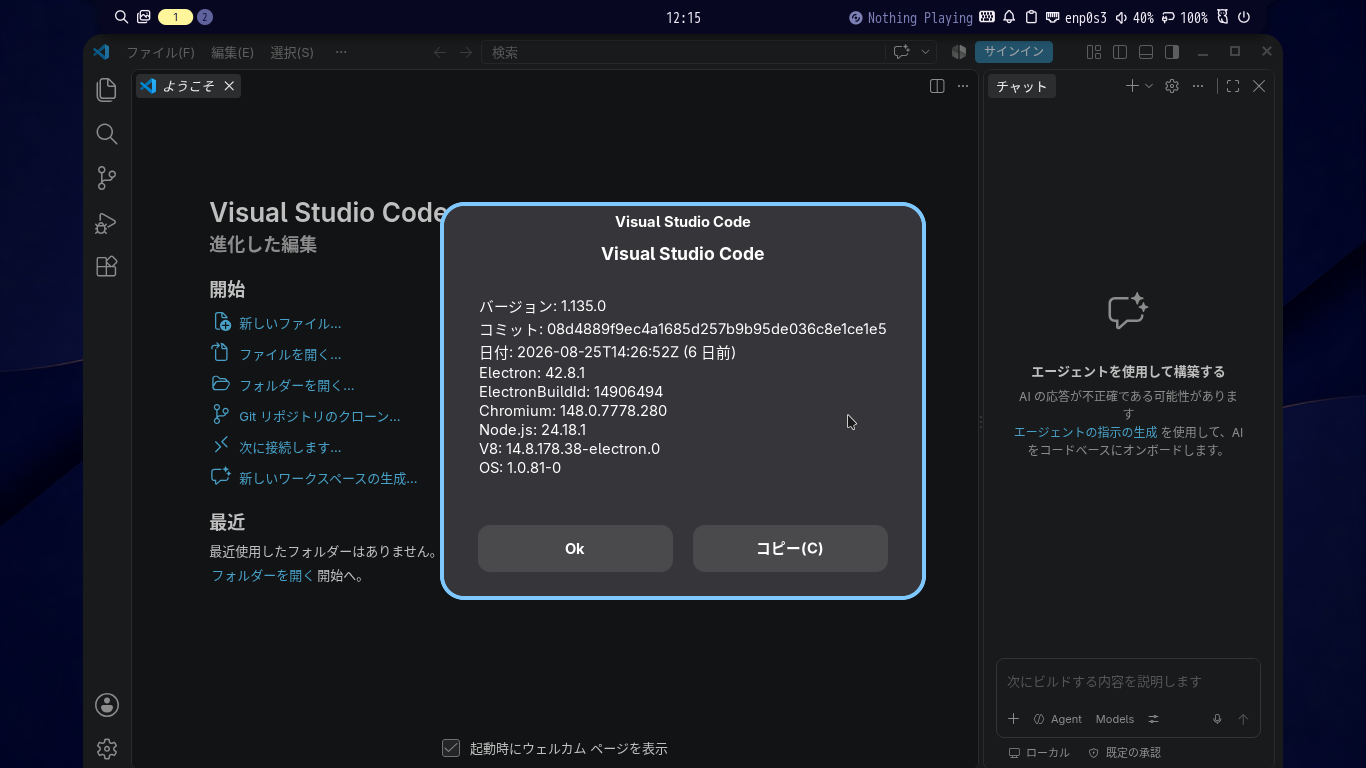Screen dimensions: 1366x768
Task: Open the Search view in the activity bar
Action: pyautogui.click(x=107, y=134)
